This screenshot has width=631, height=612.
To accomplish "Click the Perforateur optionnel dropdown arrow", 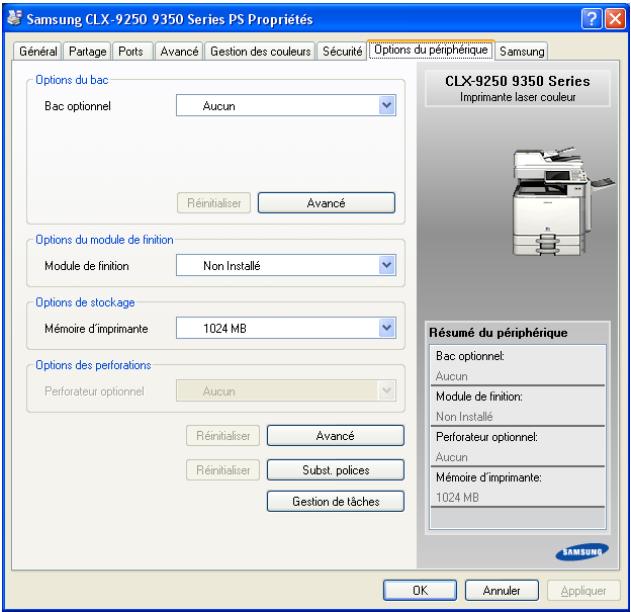I will tap(386, 391).
